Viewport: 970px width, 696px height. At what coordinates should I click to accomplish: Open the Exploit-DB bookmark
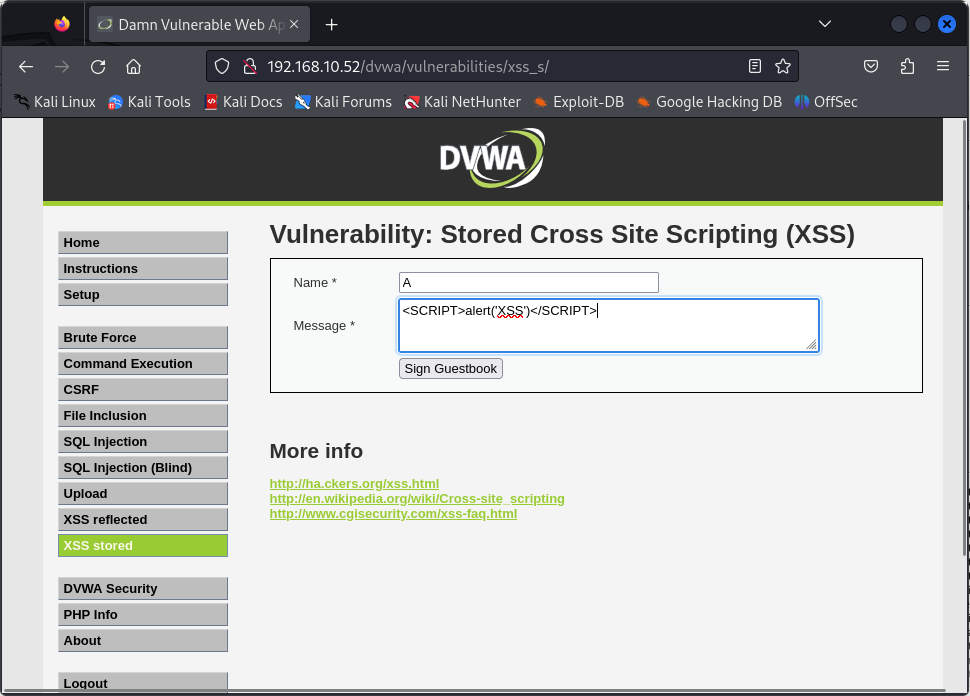(x=578, y=102)
